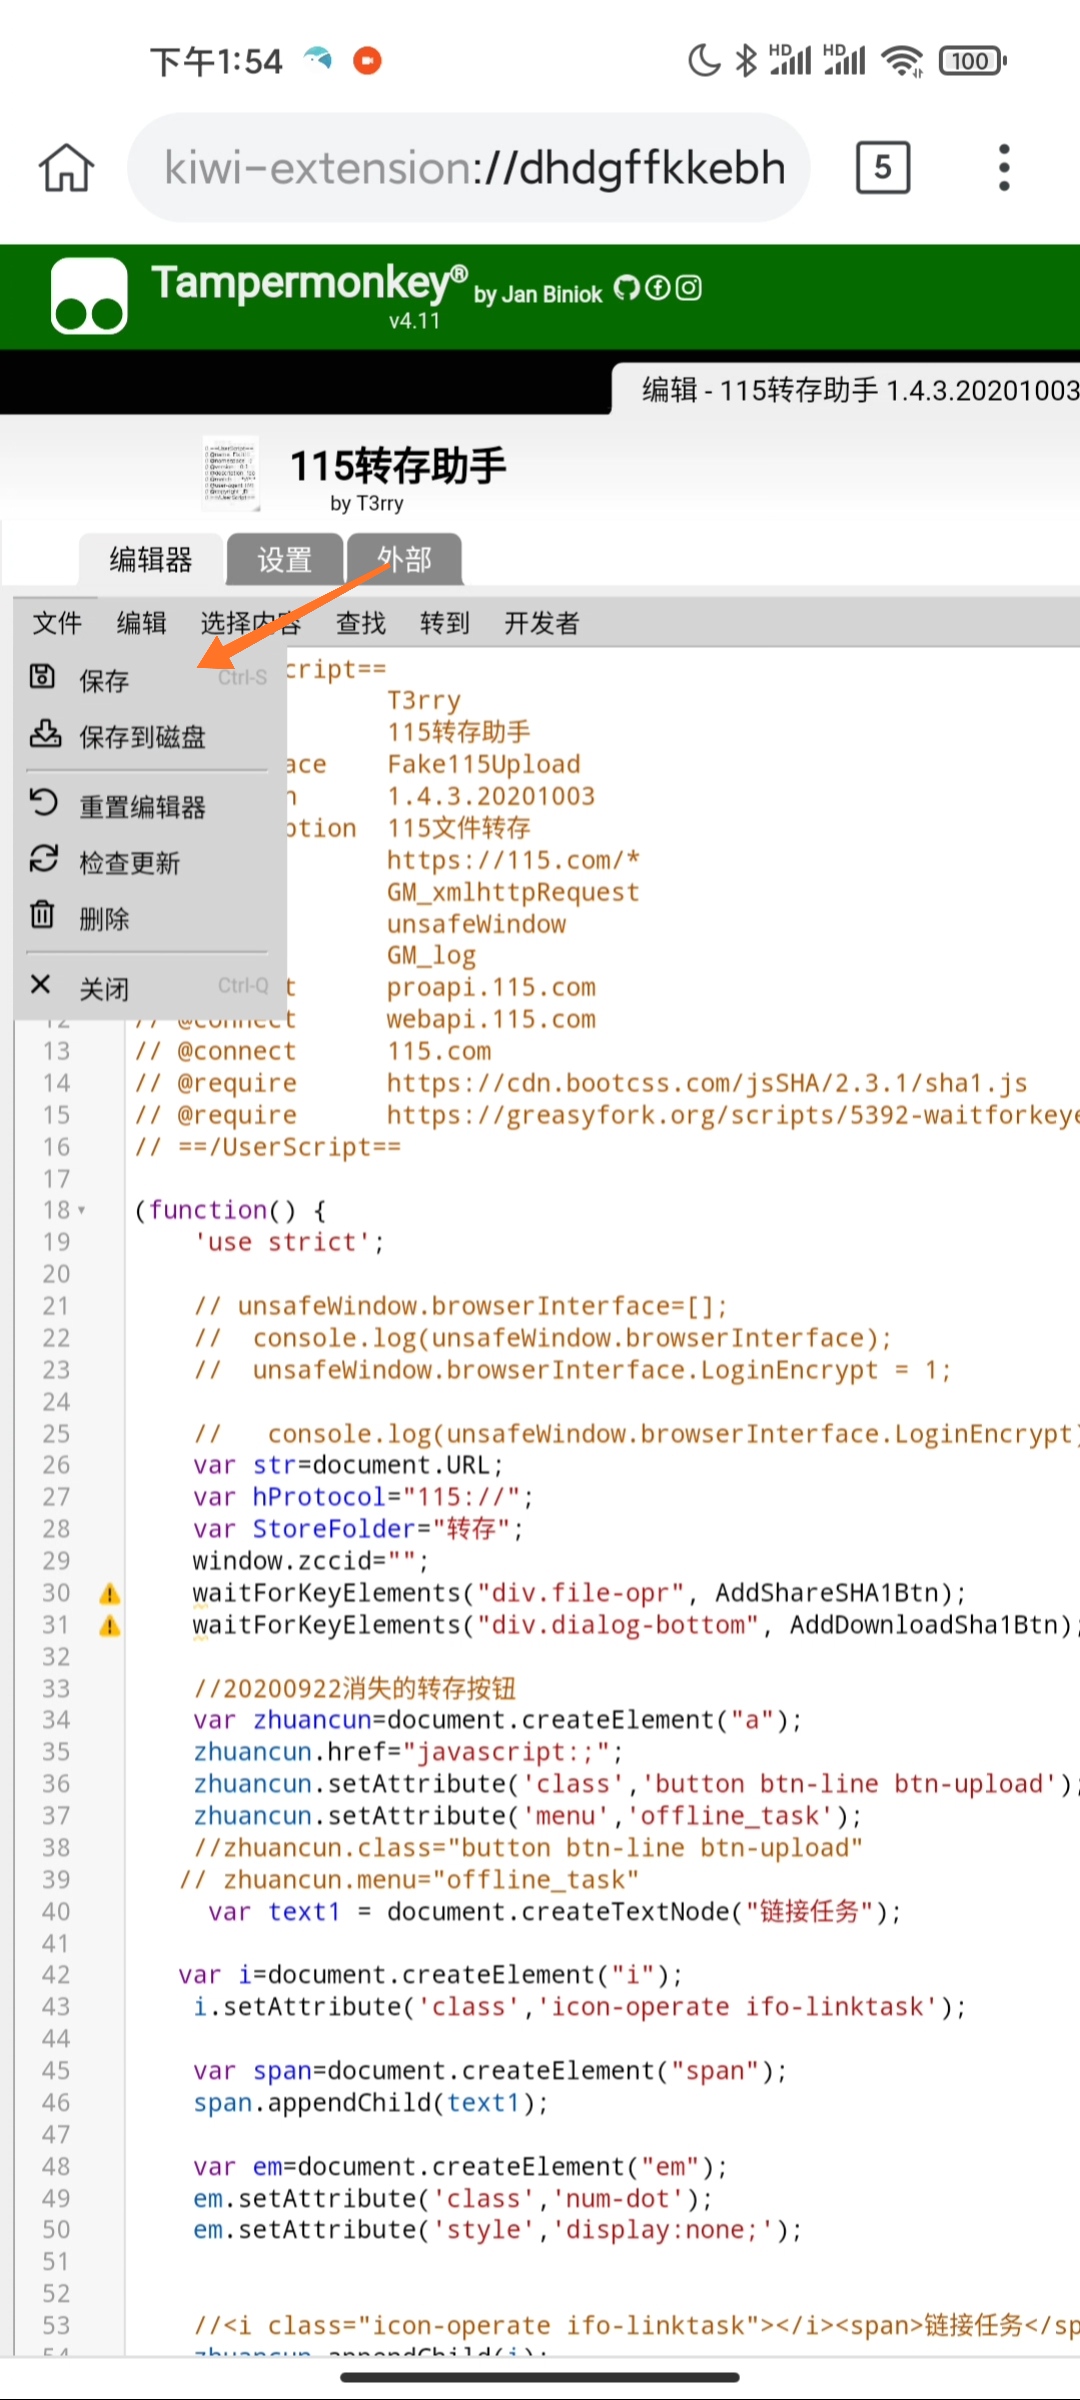This screenshot has height=2400, width=1080.
Task: Open the browser three-dot menu
Action: click(x=1004, y=167)
